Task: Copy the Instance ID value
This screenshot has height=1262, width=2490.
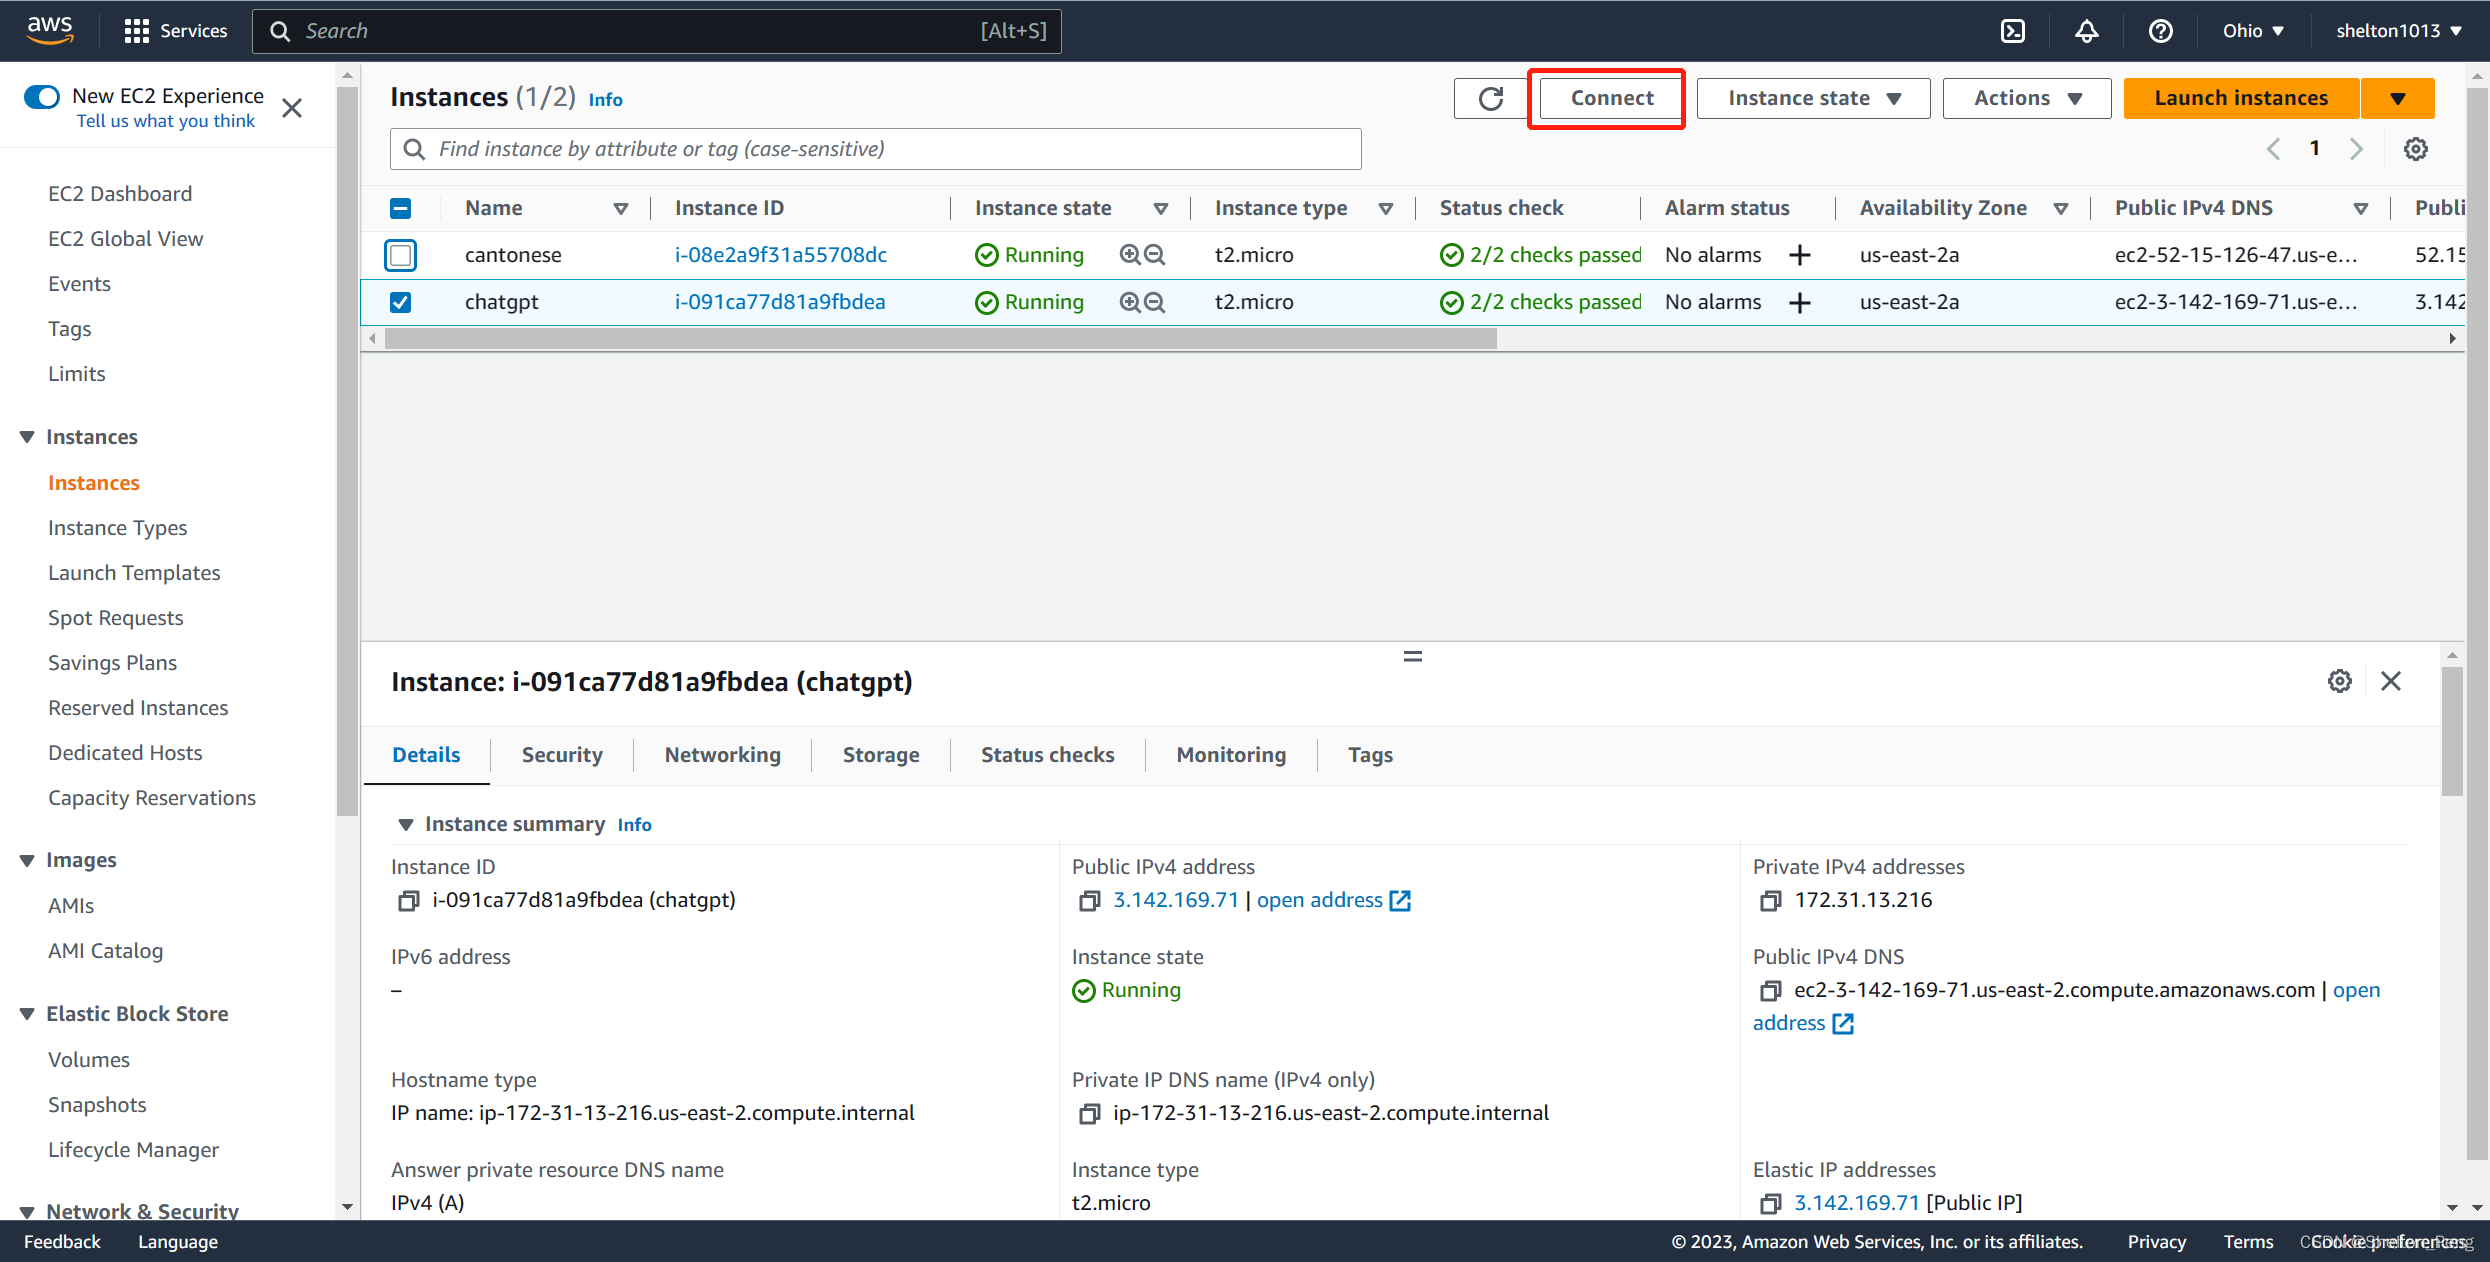Action: click(408, 901)
